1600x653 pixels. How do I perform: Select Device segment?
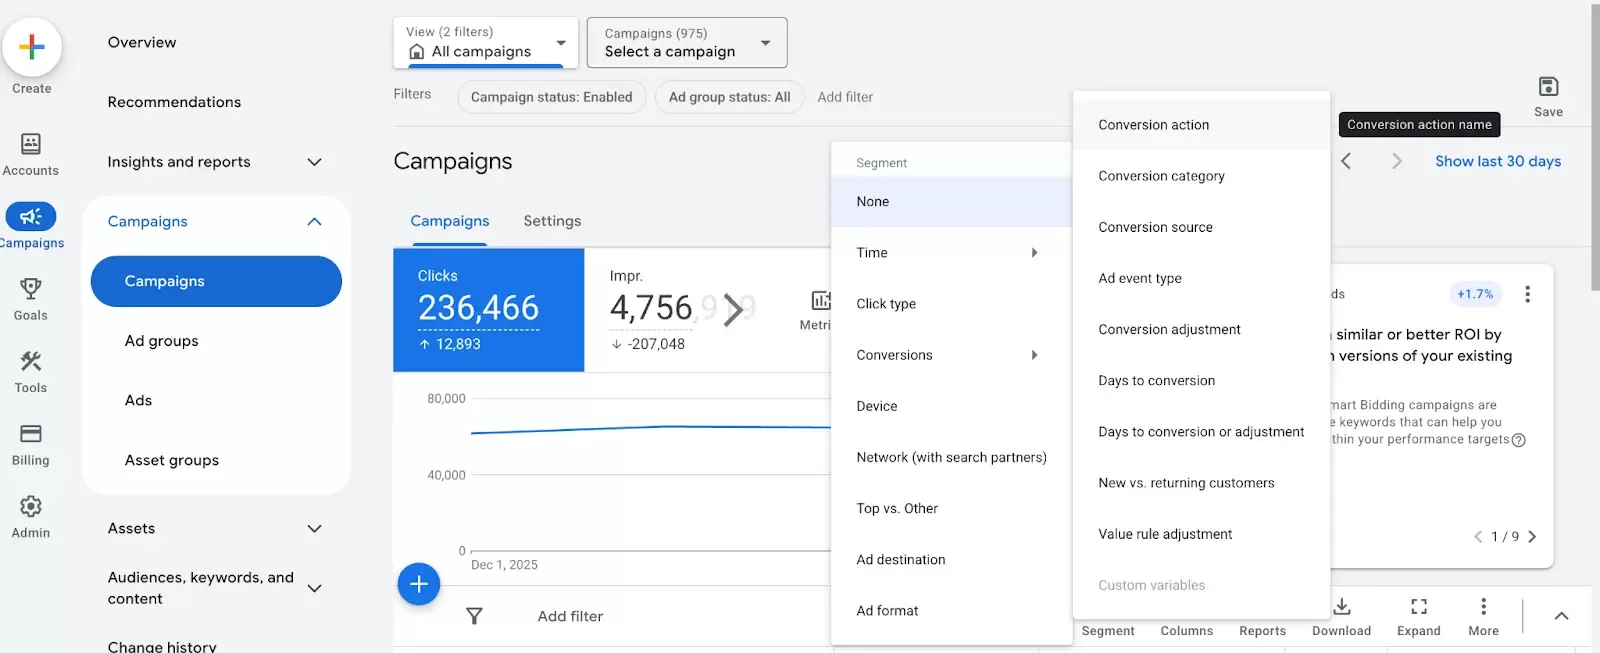tap(951, 406)
